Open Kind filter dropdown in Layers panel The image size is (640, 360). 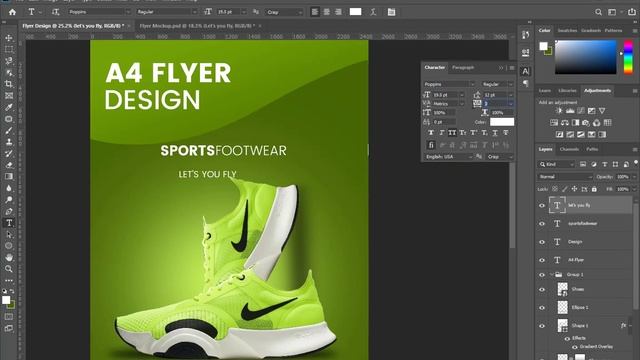point(557,164)
